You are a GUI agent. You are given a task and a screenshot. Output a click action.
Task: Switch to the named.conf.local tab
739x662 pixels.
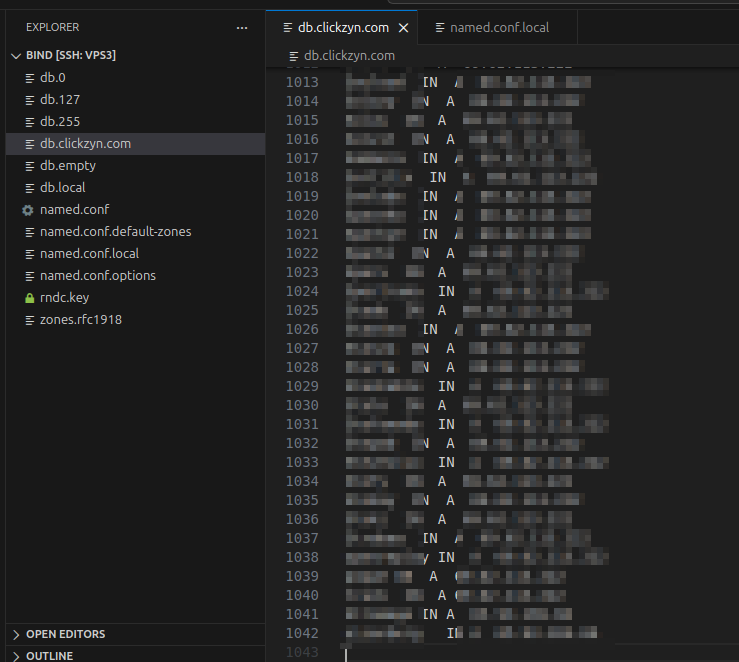tap(498, 28)
